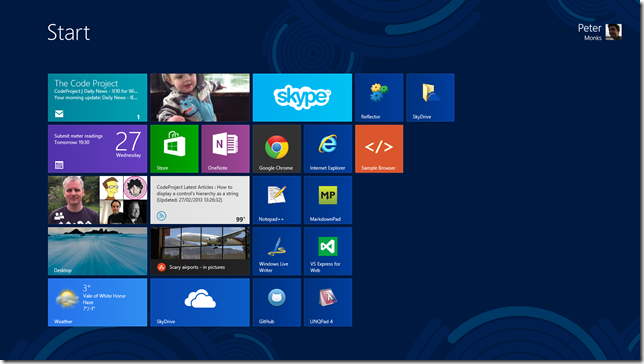644x364 pixels.
Task: Open the wide SkyDrive cloud tile
Action: pos(200,302)
